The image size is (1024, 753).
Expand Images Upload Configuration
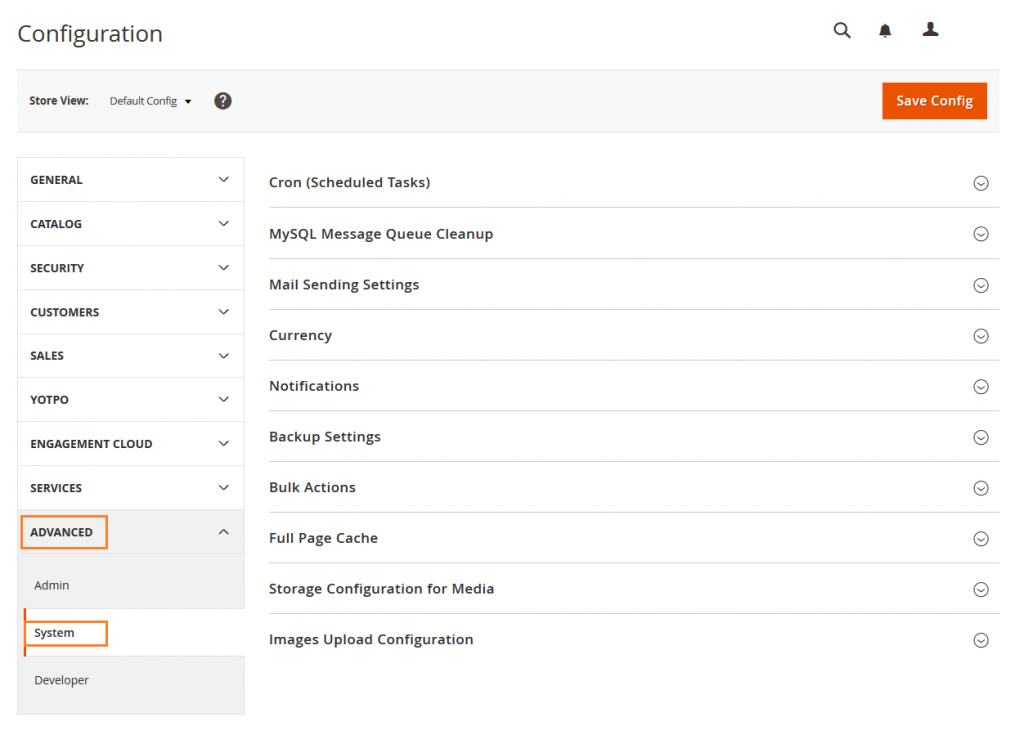point(981,640)
